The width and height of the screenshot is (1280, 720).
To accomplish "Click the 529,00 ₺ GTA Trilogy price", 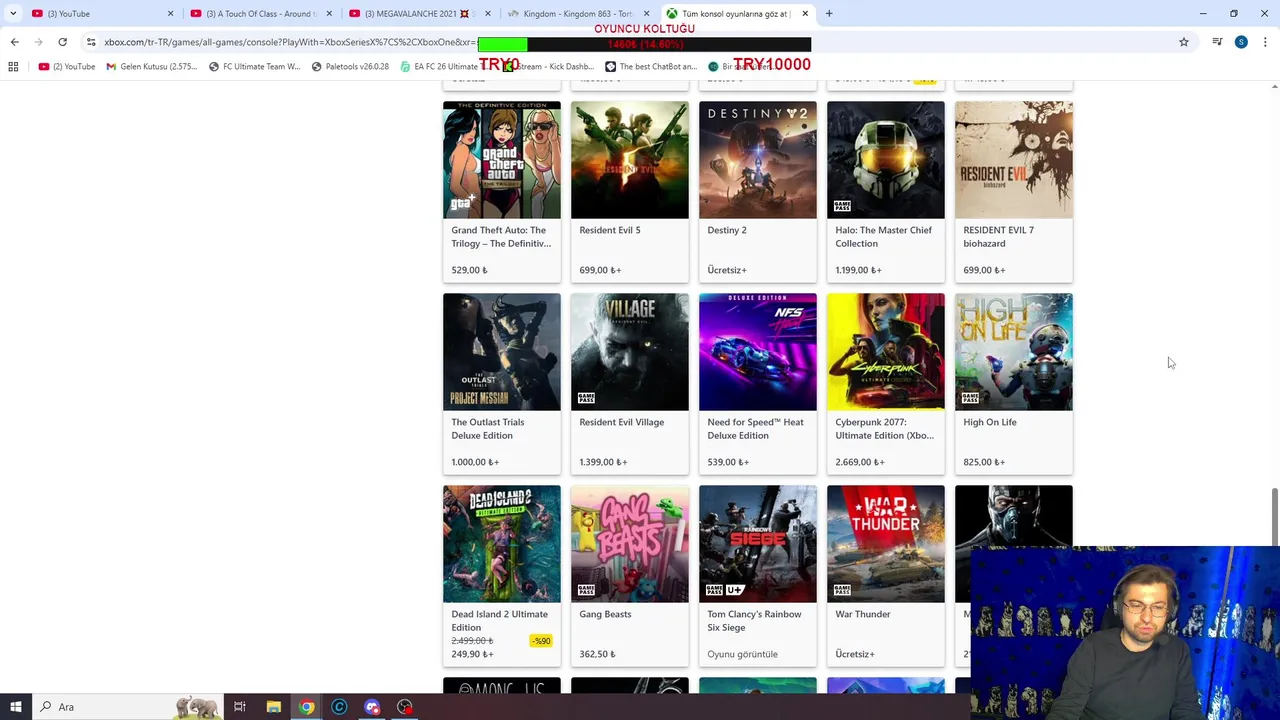I will 469,270.
